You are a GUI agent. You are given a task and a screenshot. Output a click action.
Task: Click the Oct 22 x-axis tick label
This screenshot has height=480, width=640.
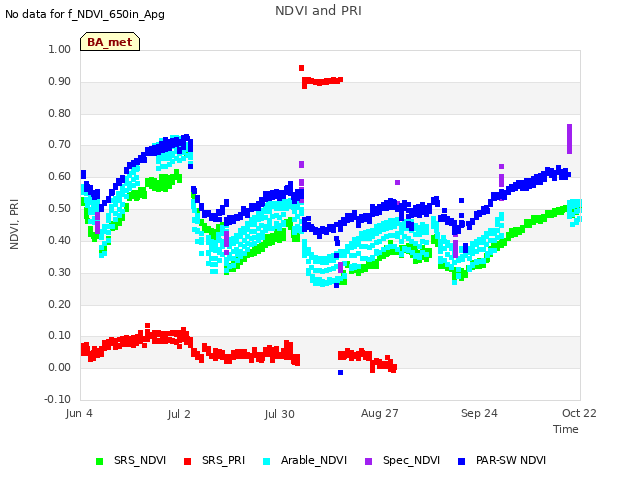point(579,413)
